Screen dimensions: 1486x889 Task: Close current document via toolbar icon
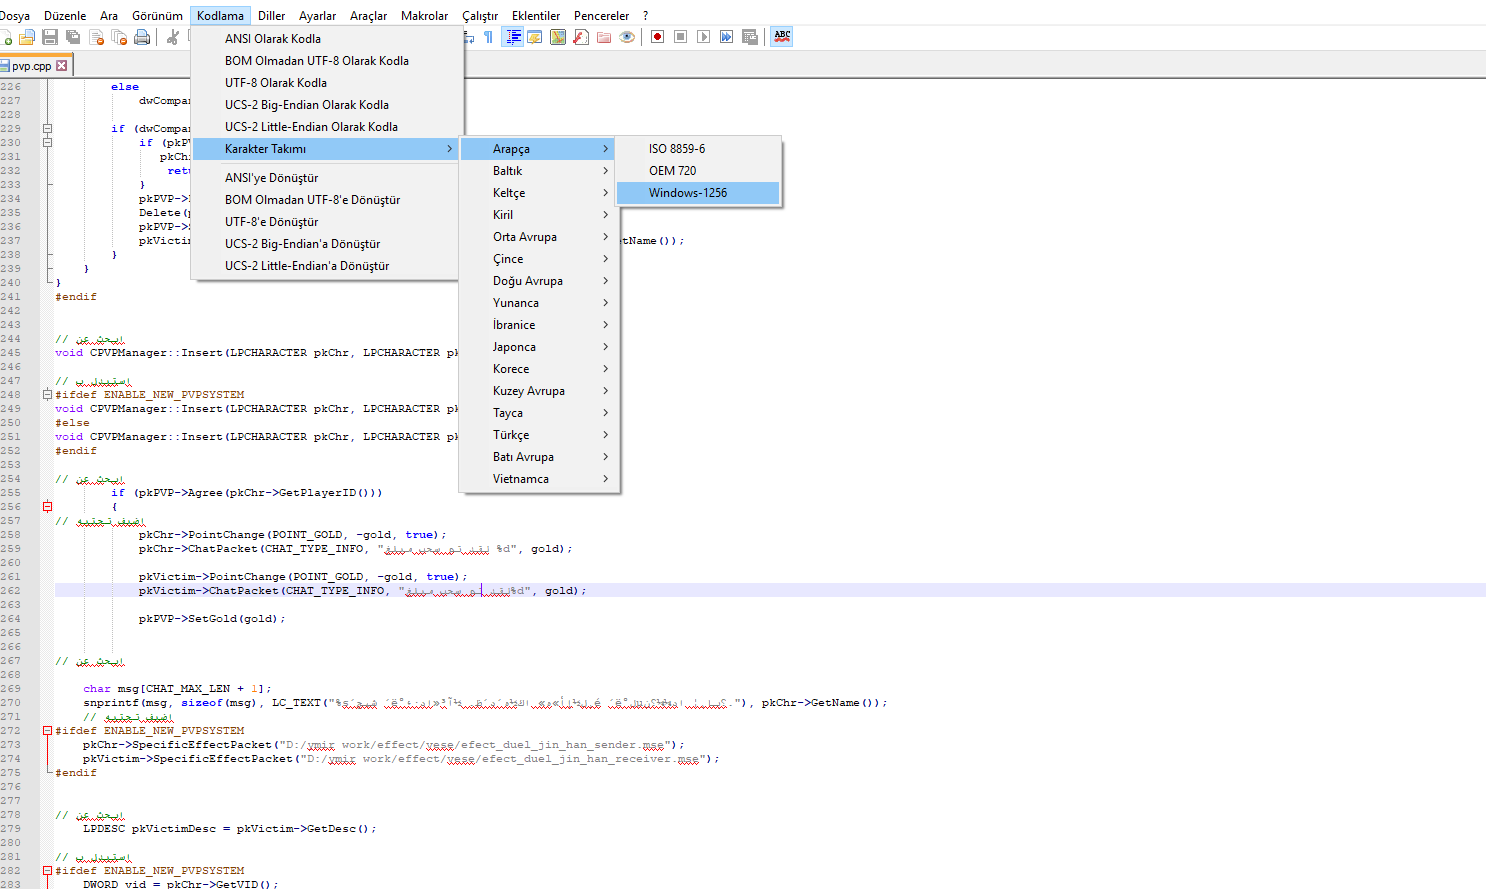(x=96, y=37)
